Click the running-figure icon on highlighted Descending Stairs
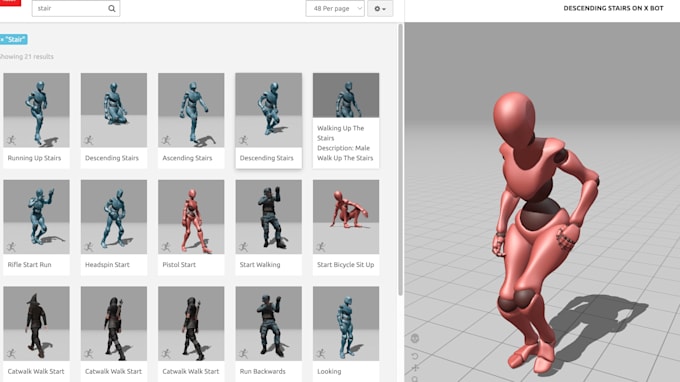The height and width of the screenshot is (382, 680). click(244, 140)
